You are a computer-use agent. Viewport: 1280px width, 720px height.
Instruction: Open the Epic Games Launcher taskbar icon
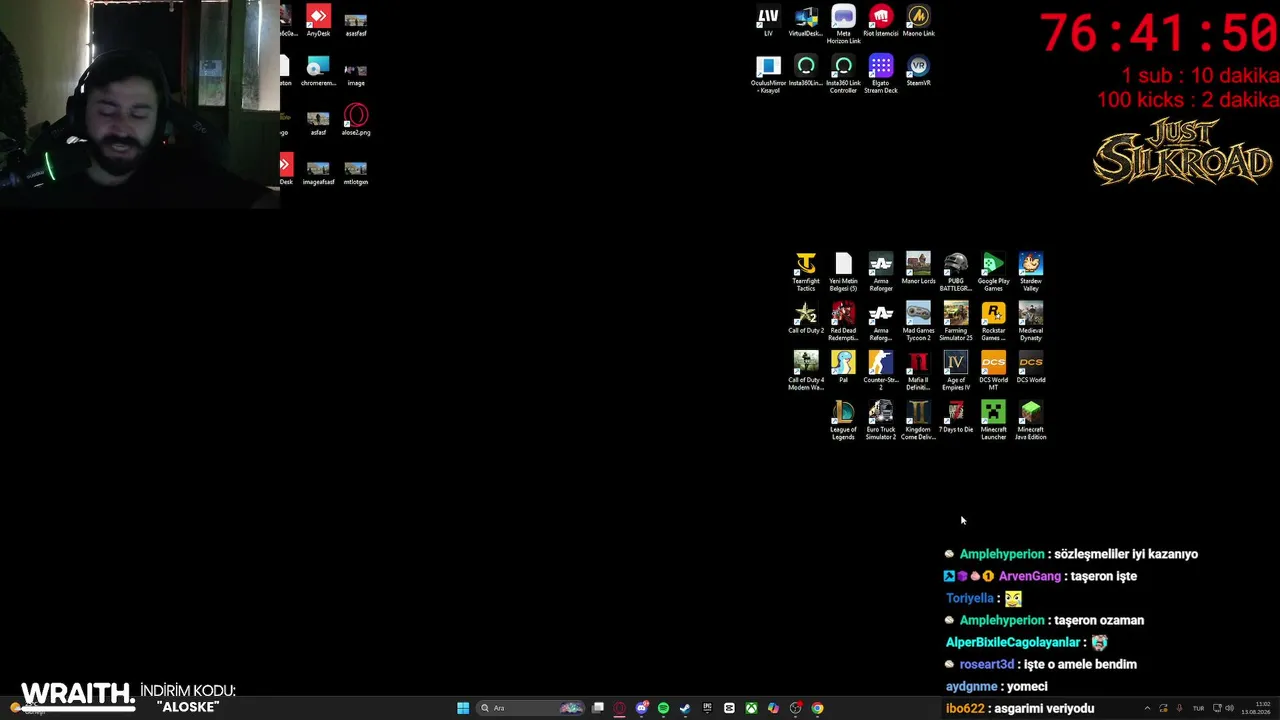click(707, 708)
